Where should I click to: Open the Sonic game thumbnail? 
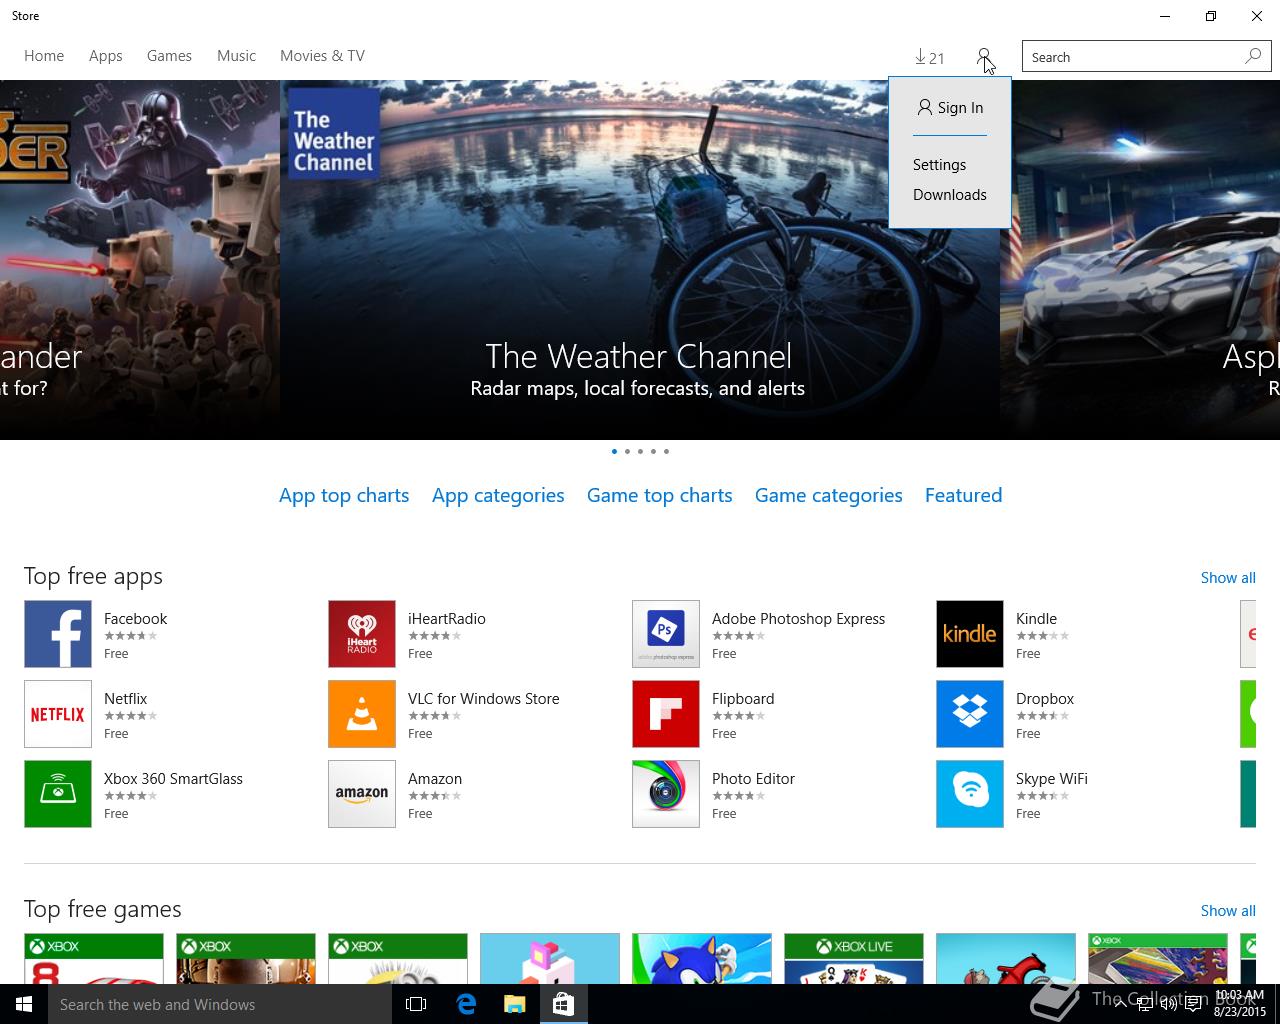tap(702, 959)
